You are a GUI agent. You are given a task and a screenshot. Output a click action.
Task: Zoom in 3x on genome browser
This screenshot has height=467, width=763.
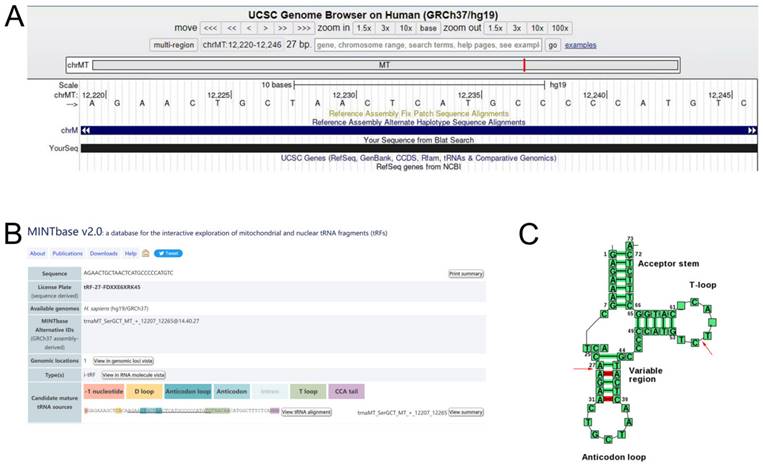385,28
